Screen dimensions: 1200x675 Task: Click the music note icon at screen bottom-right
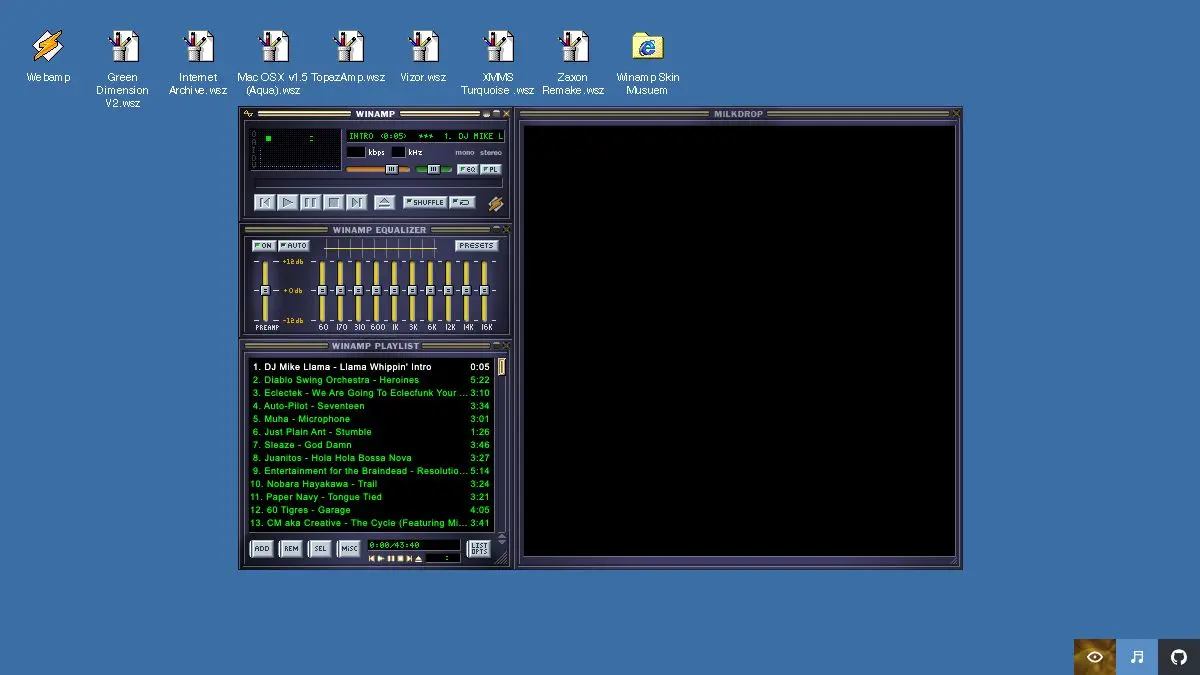pos(1137,657)
